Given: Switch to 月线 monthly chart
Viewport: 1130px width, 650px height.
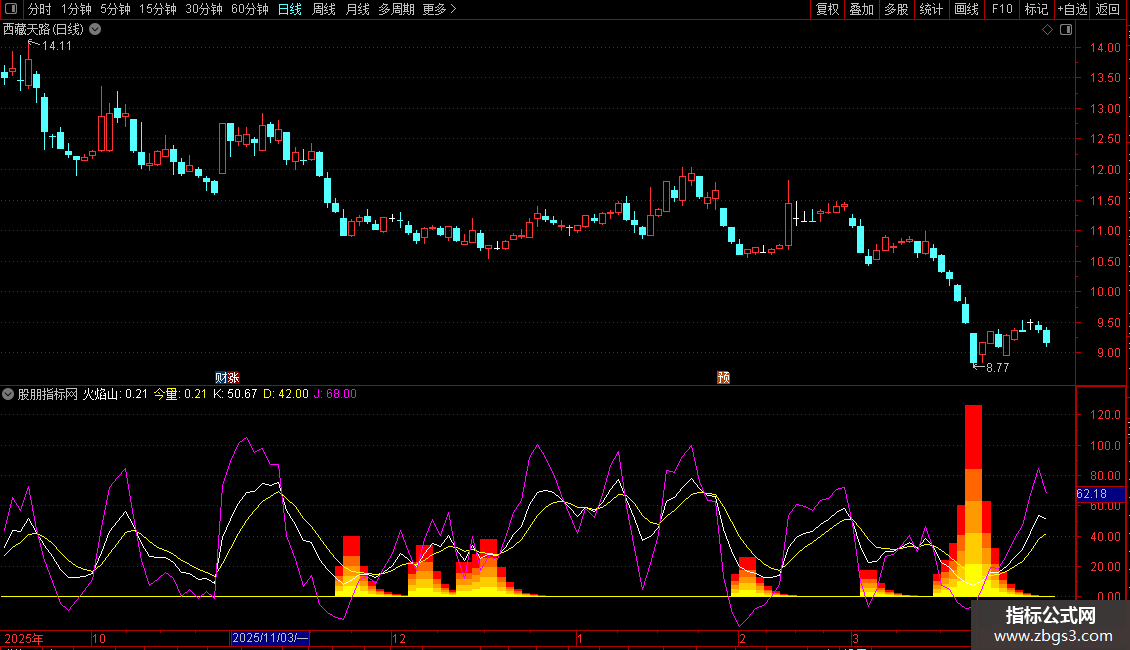Looking at the screenshot, I should [357, 9].
